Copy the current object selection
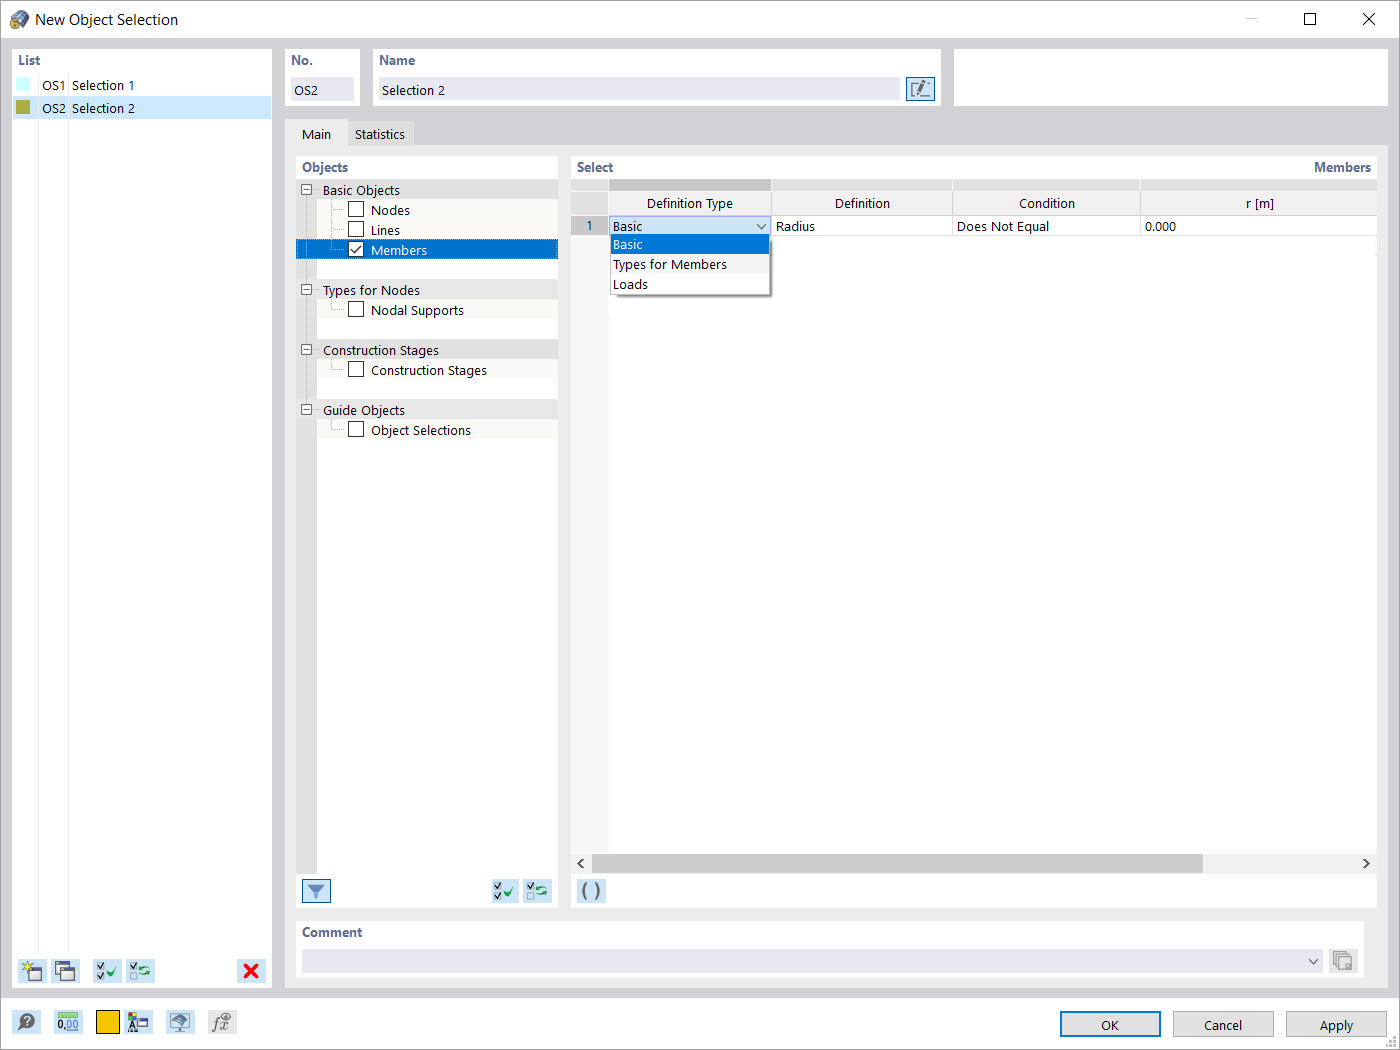1400x1050 pixels. [65, 971]
